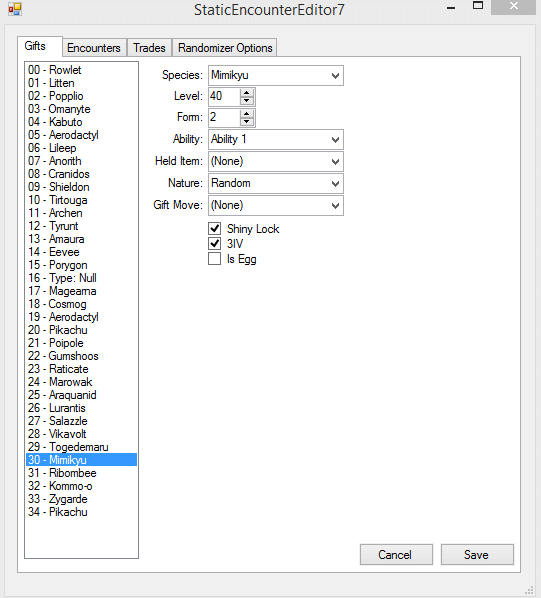Select 17 - Magearna entry

point(81,291)
